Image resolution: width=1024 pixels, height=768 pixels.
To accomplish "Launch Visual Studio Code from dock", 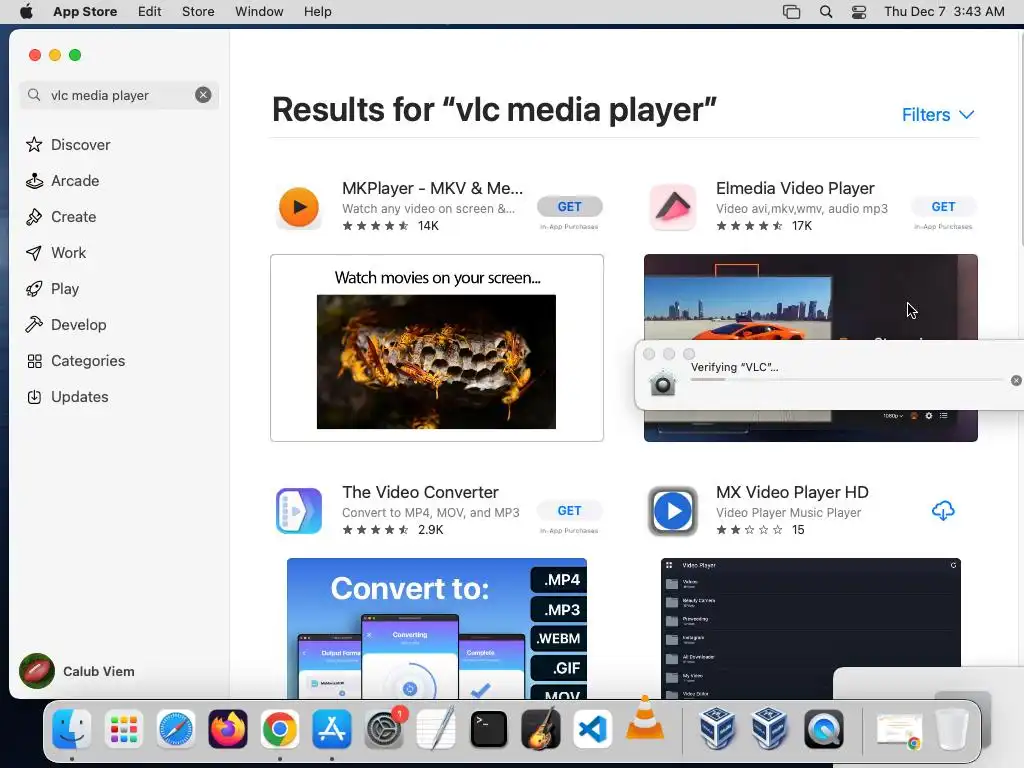I will tap(592, 729).
